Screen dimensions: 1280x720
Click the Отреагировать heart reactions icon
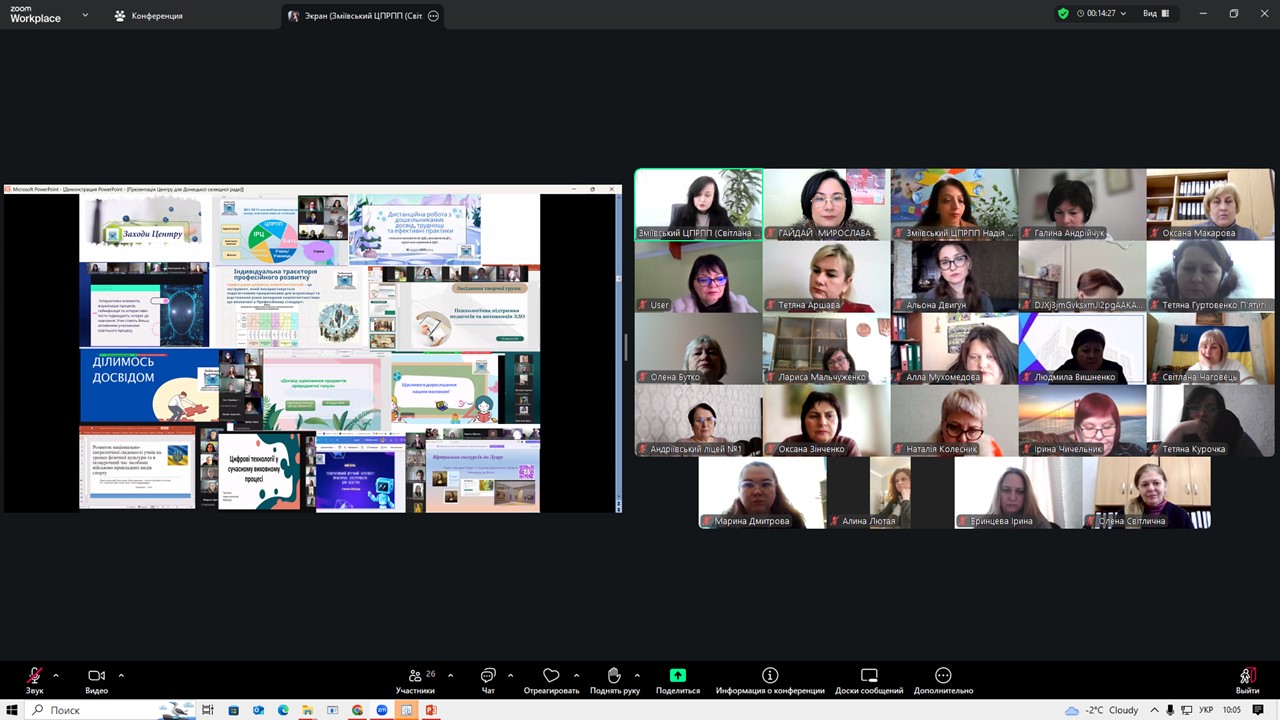click(x=551, y=677)
